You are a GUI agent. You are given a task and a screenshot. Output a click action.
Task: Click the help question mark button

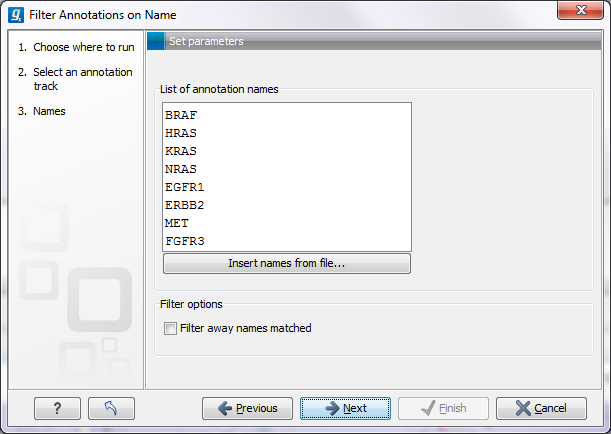(57, 408)
